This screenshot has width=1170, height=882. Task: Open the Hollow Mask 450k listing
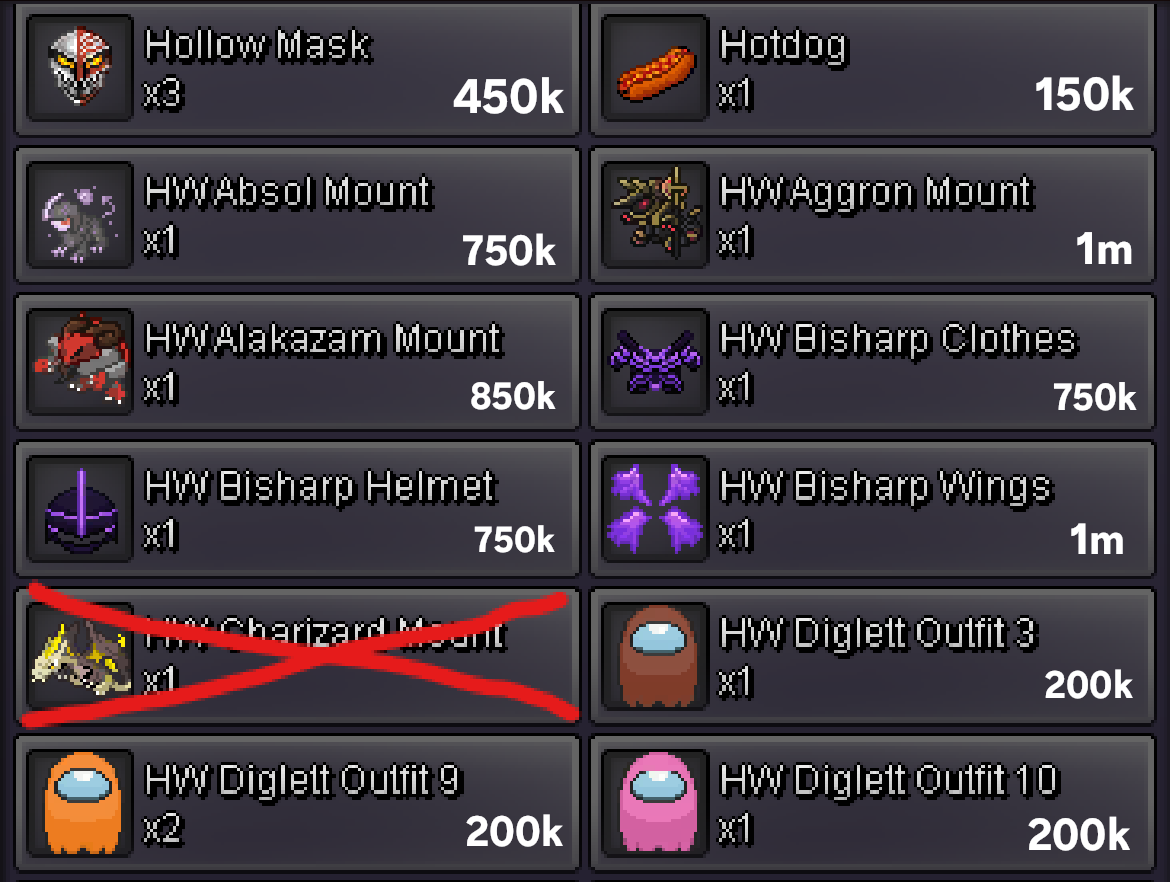pos(297,69)
